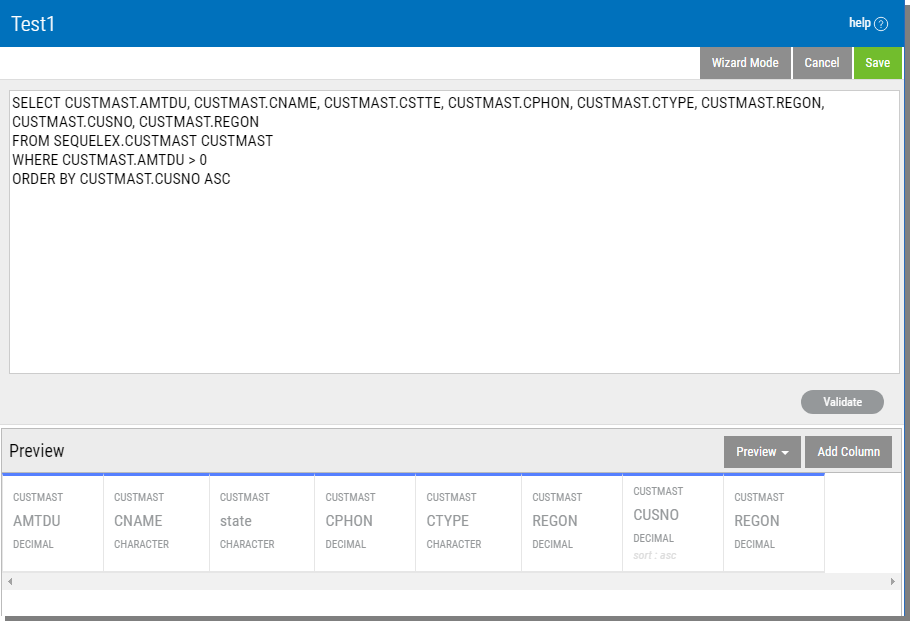Click the help link text

[x=859, y=23]
